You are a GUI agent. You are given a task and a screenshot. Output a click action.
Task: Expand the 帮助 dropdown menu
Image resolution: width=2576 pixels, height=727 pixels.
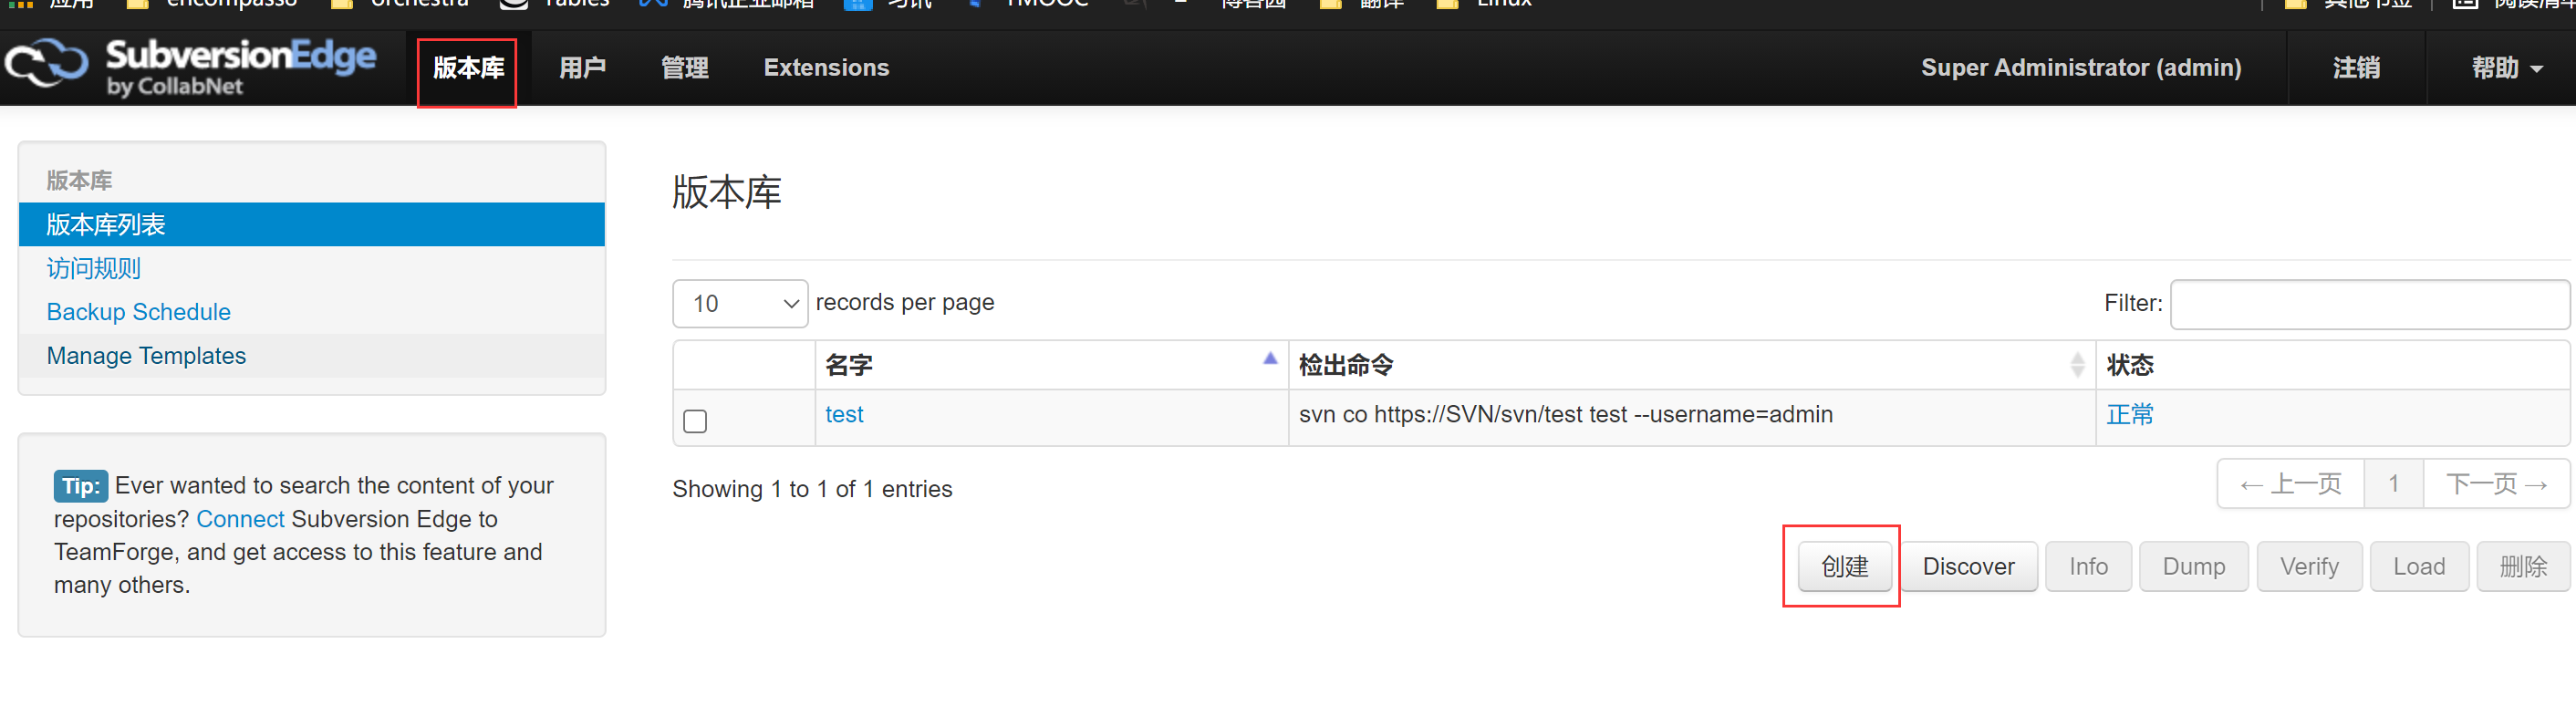tap(2507, 68)
